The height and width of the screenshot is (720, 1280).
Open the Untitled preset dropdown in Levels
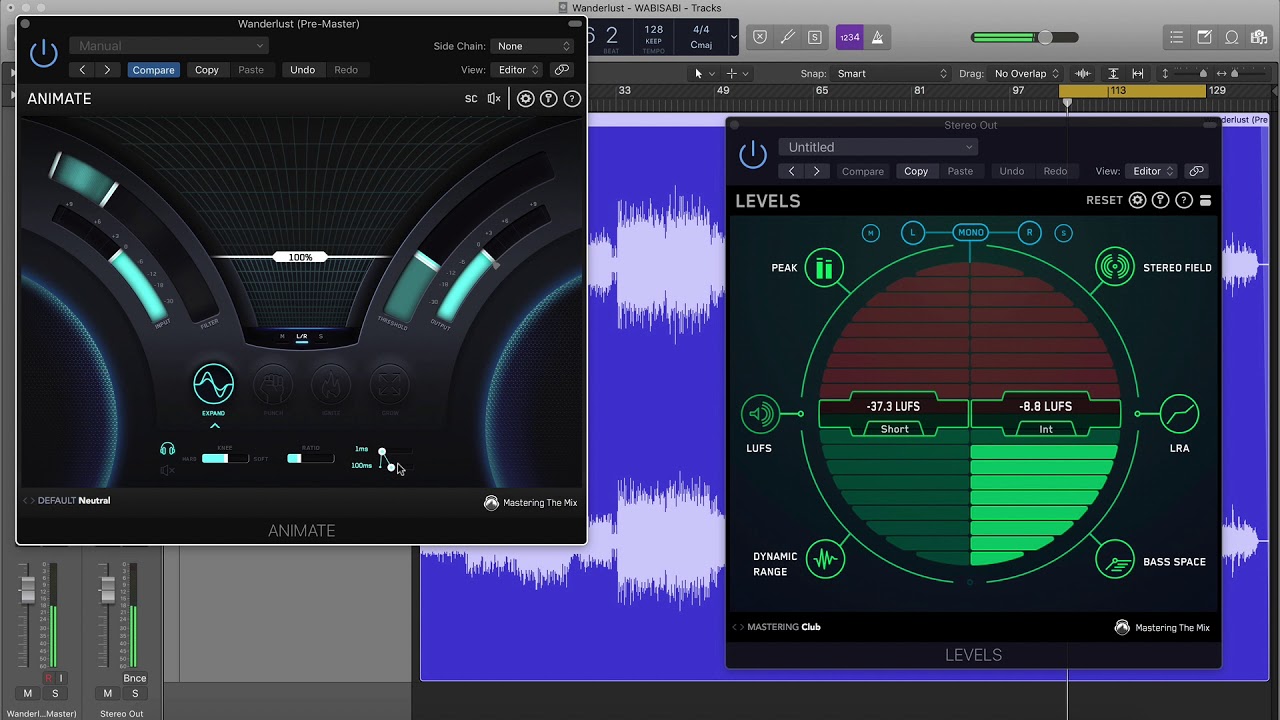[x=878, y=147]
